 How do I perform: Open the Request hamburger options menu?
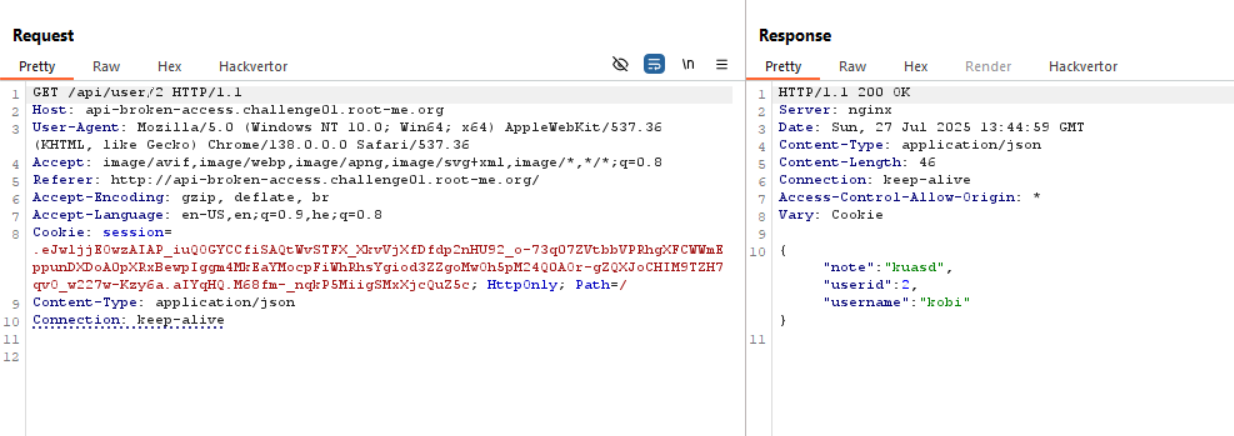(x=721, y=64)
